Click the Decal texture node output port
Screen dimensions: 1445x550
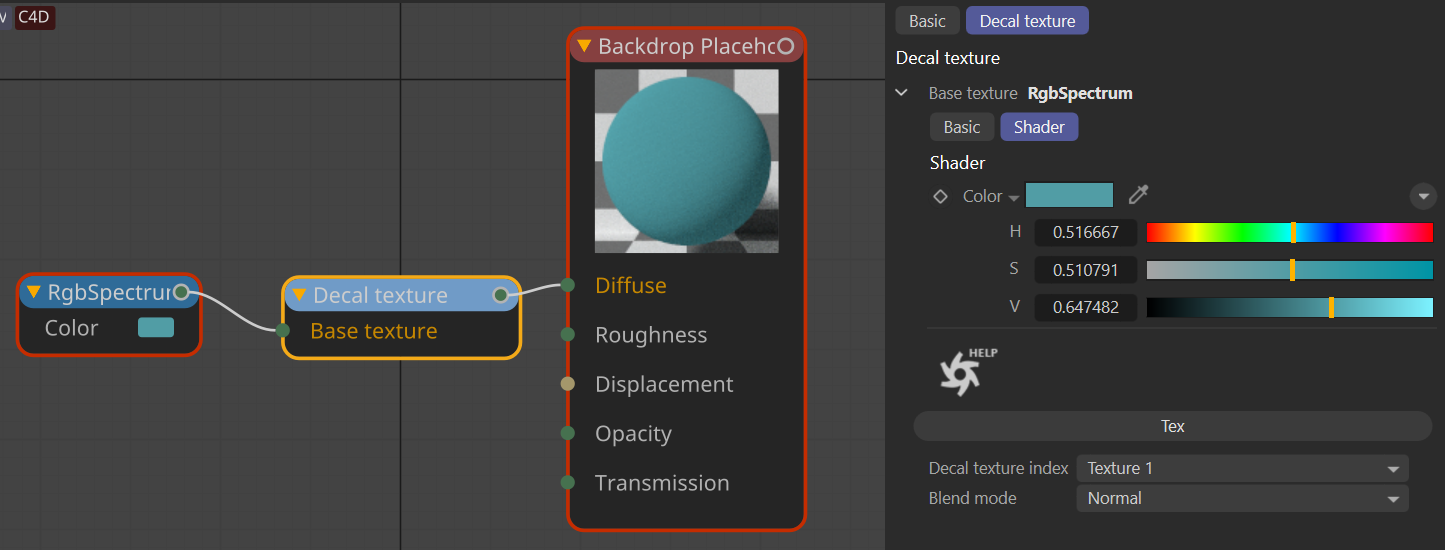pos(501,295)
